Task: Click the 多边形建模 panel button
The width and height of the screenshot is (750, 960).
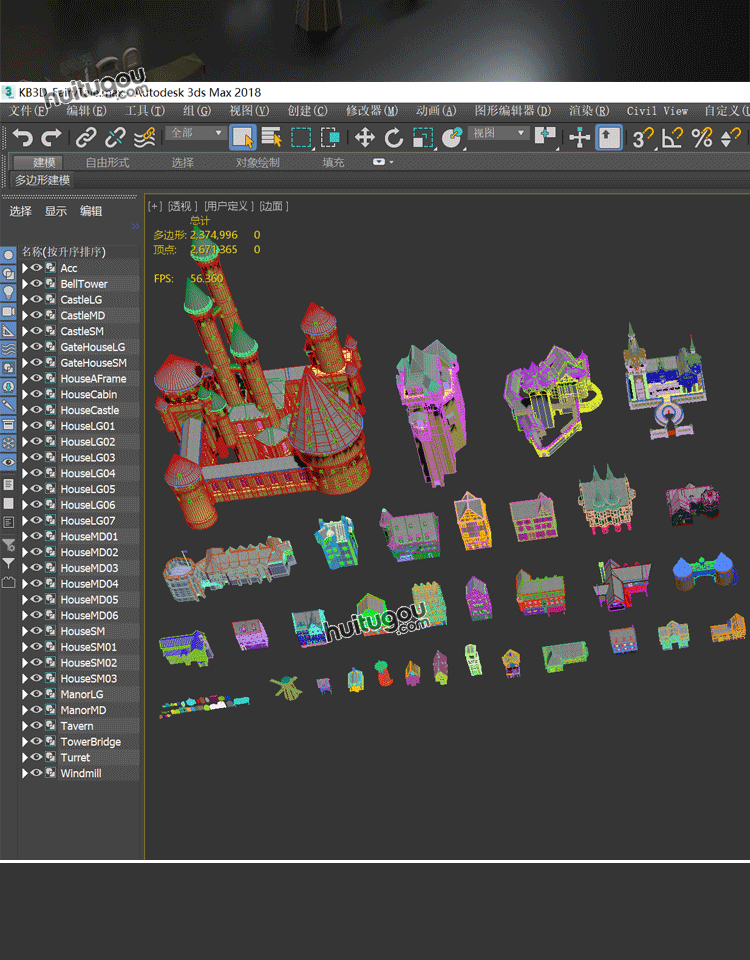Action: pyautogui.click(x=42, y=180)
